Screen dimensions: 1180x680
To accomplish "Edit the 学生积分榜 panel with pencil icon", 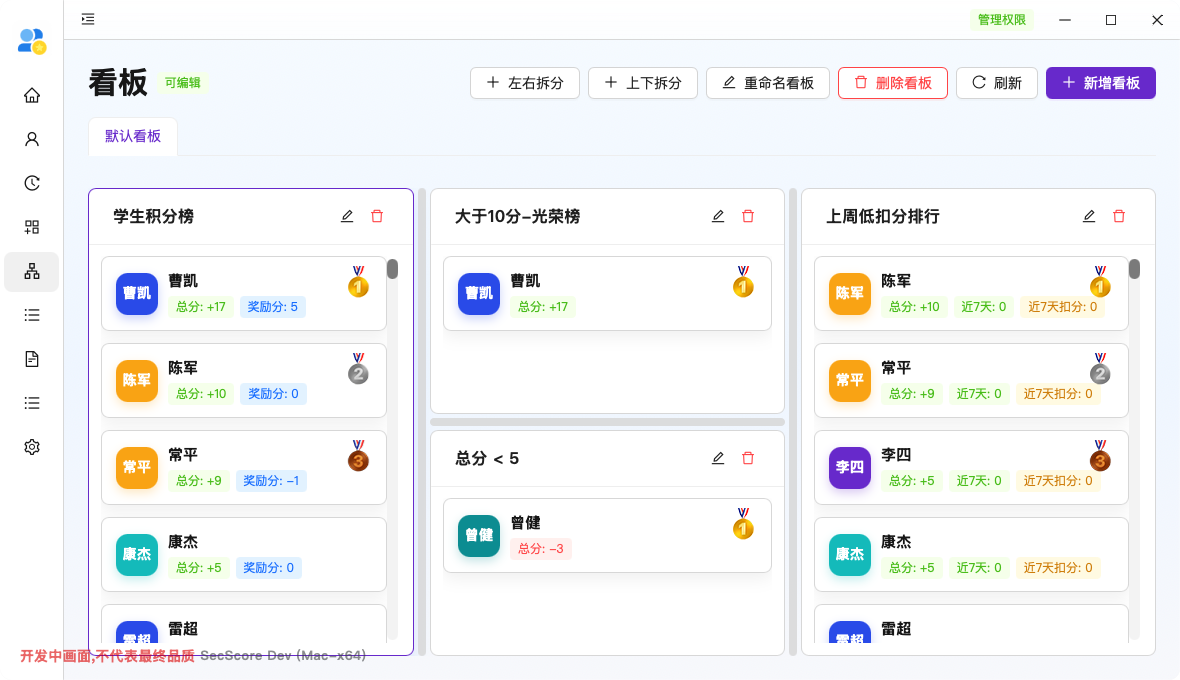I will (x=347, y=216).
